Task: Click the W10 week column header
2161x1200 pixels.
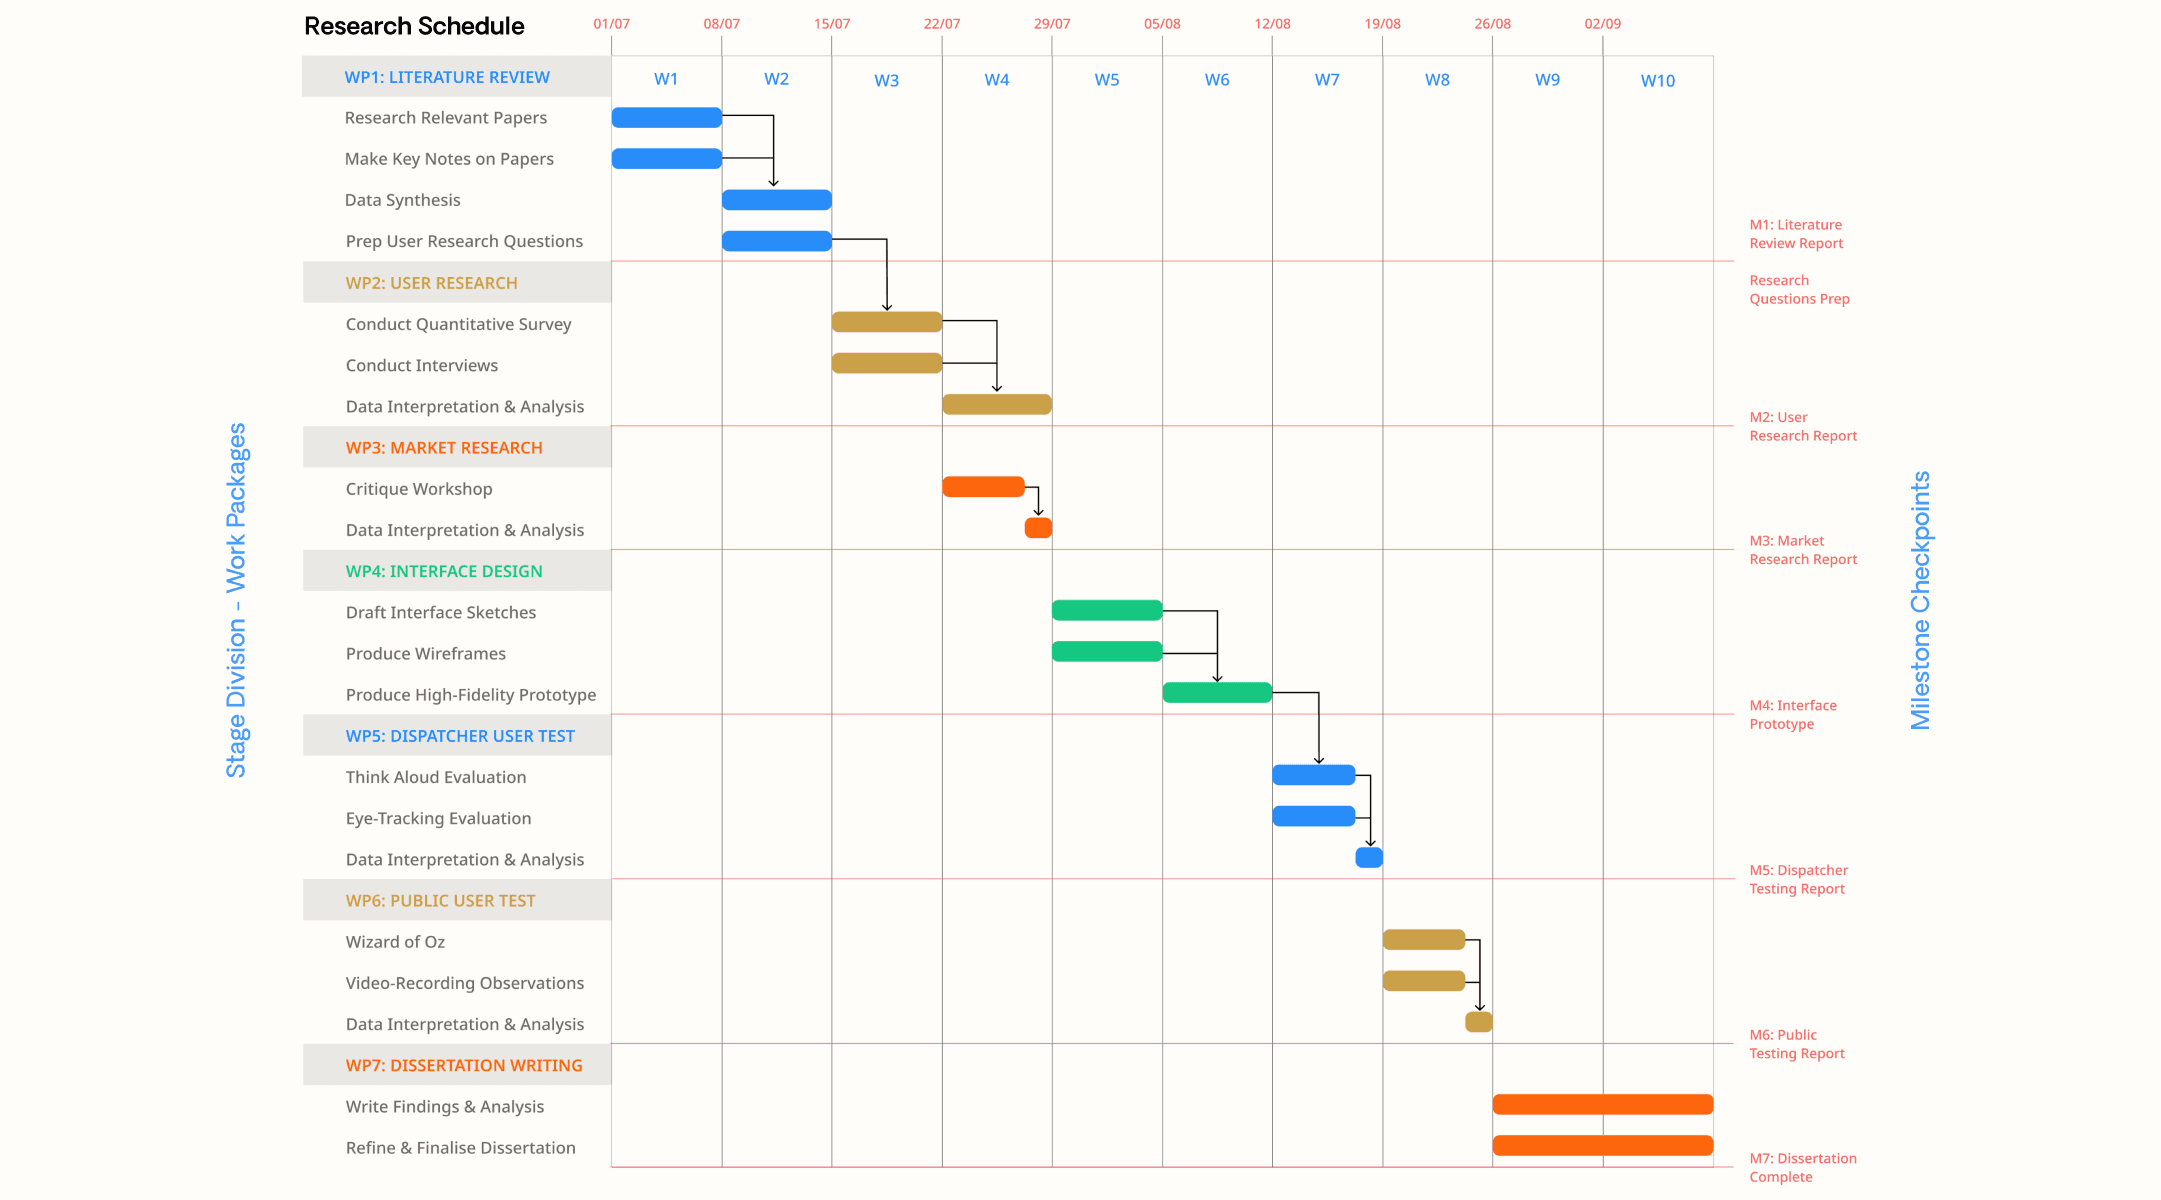Action: tap(1658, 81)
